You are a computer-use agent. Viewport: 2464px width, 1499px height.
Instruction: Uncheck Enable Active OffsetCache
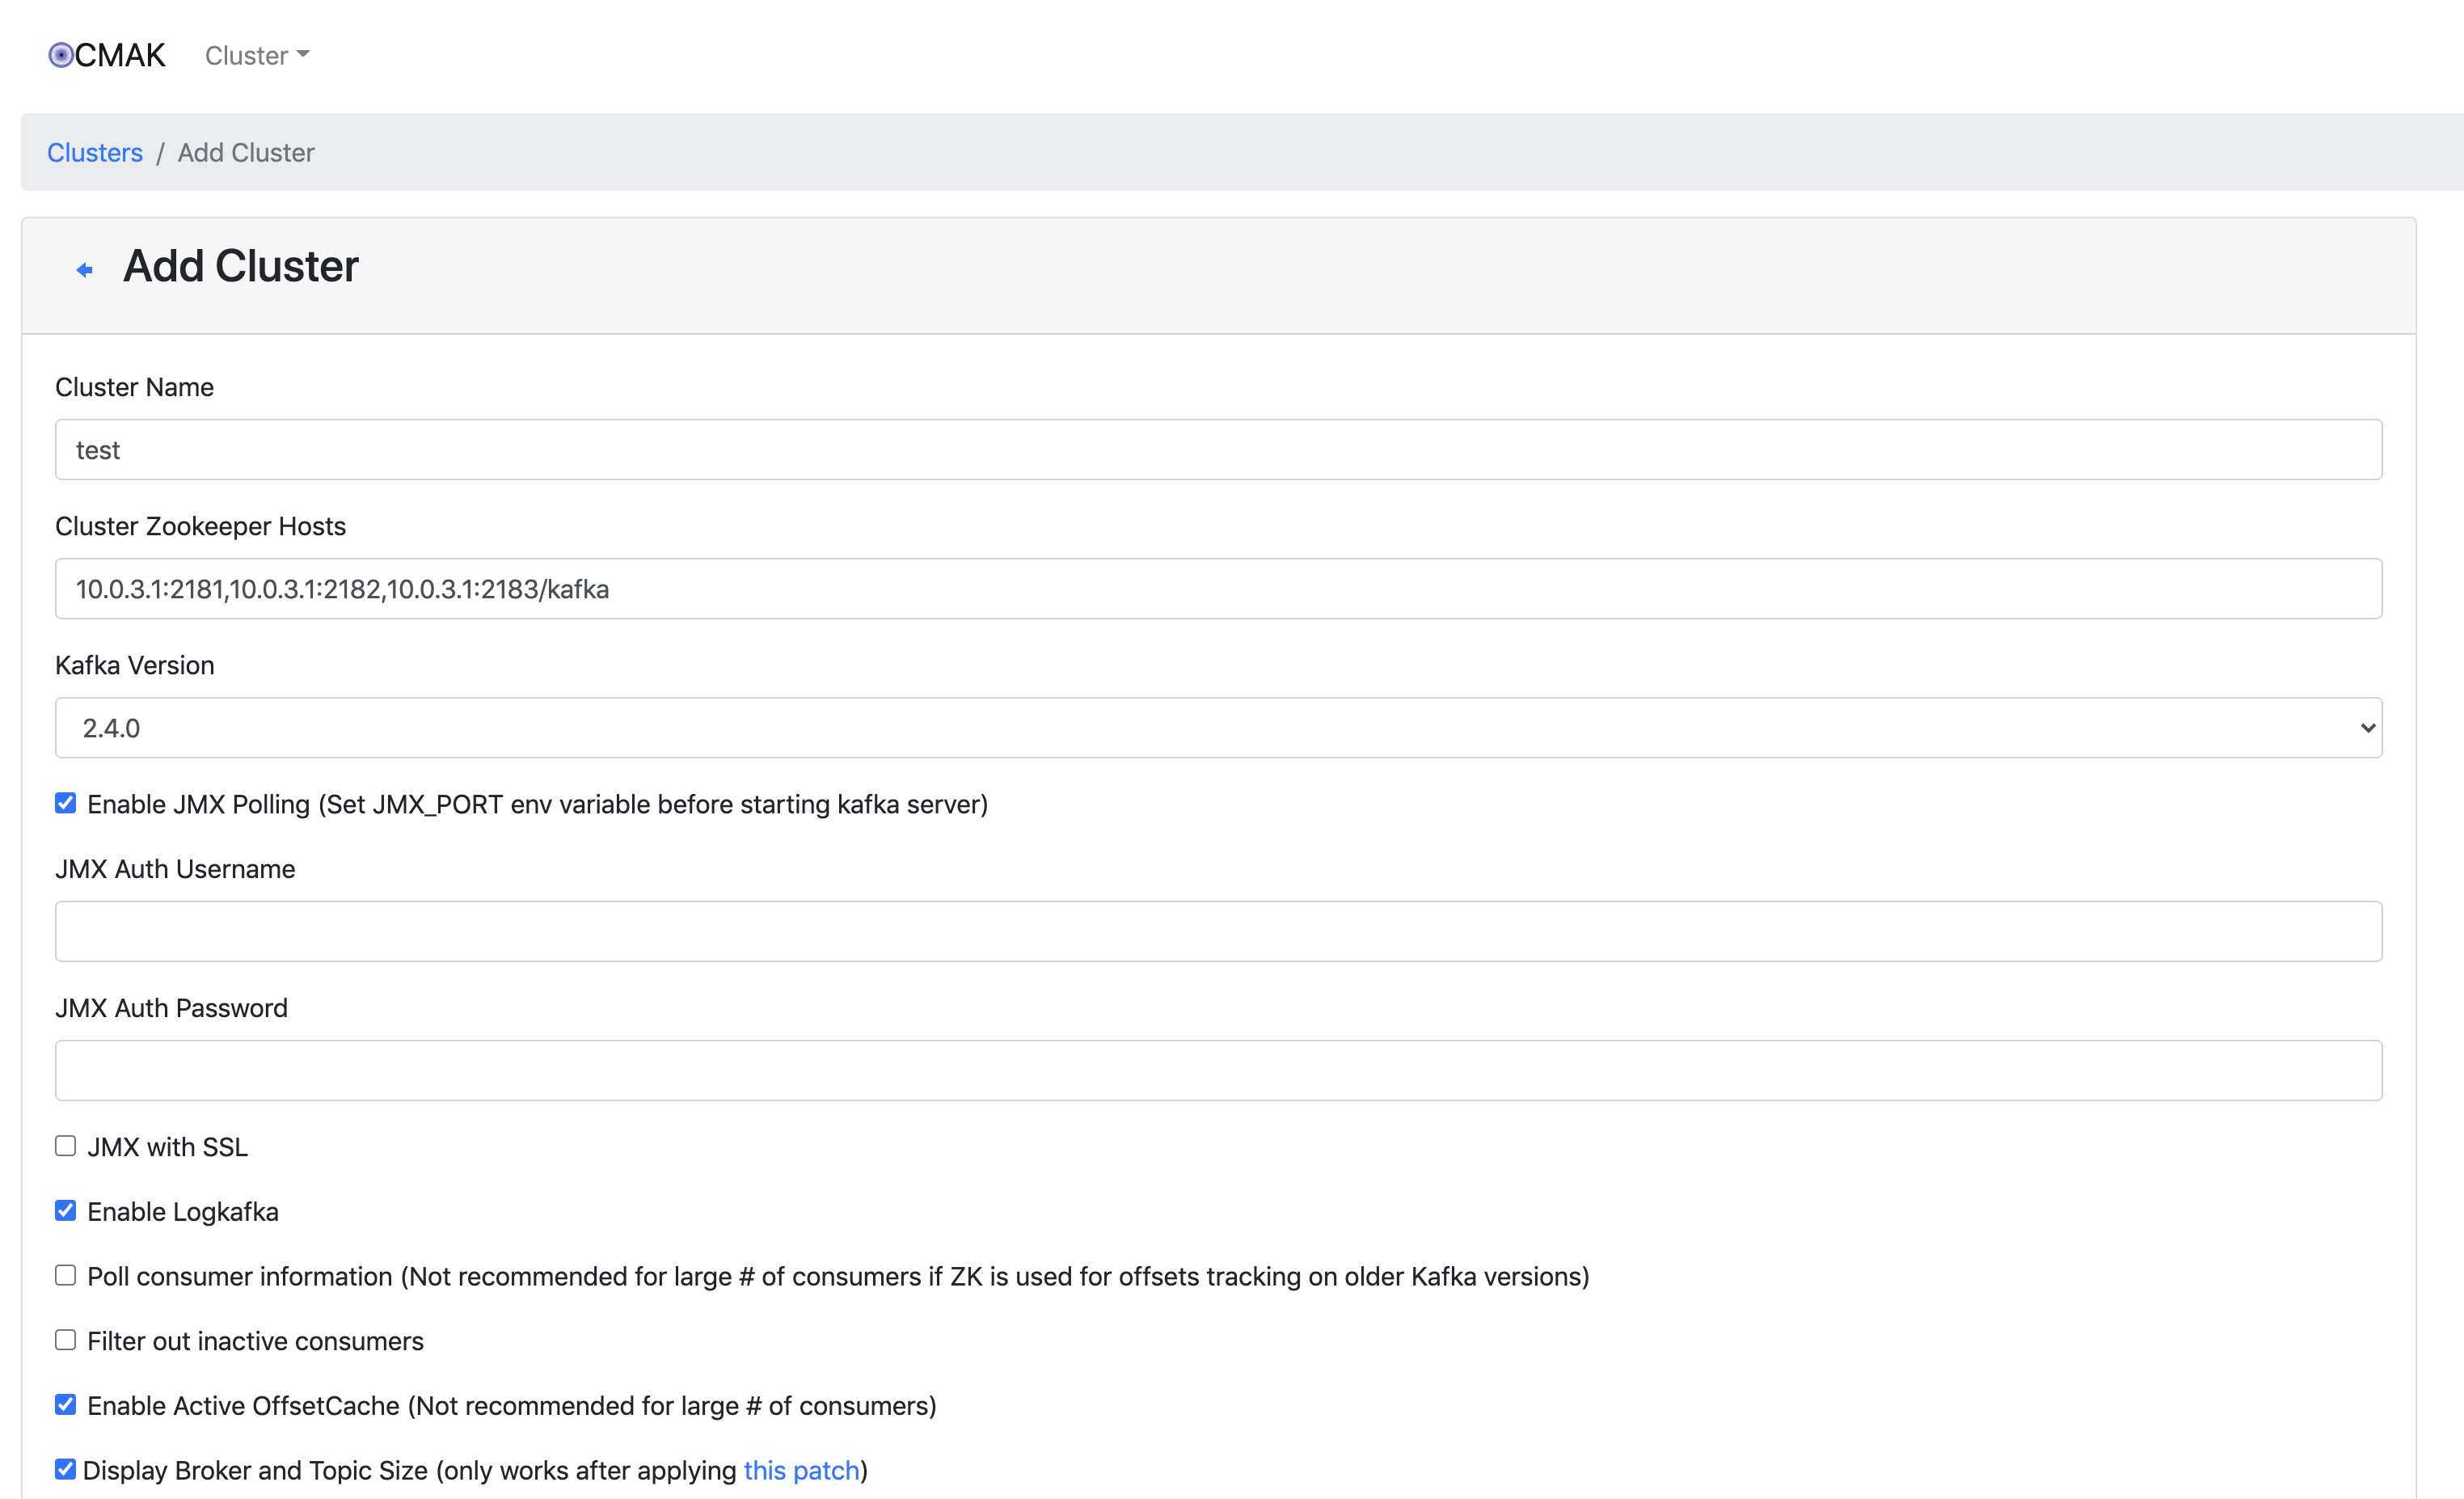(66, 1405)
